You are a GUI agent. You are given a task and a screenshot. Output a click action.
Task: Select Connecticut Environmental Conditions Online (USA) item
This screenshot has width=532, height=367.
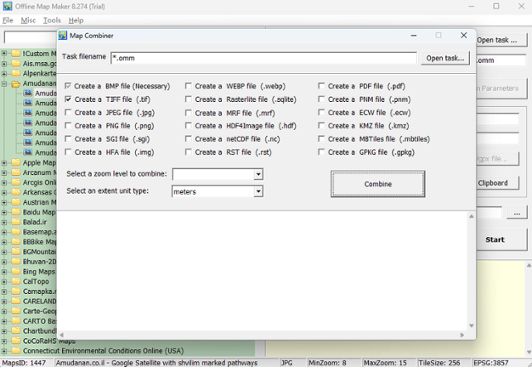click(x=103, y=351)
